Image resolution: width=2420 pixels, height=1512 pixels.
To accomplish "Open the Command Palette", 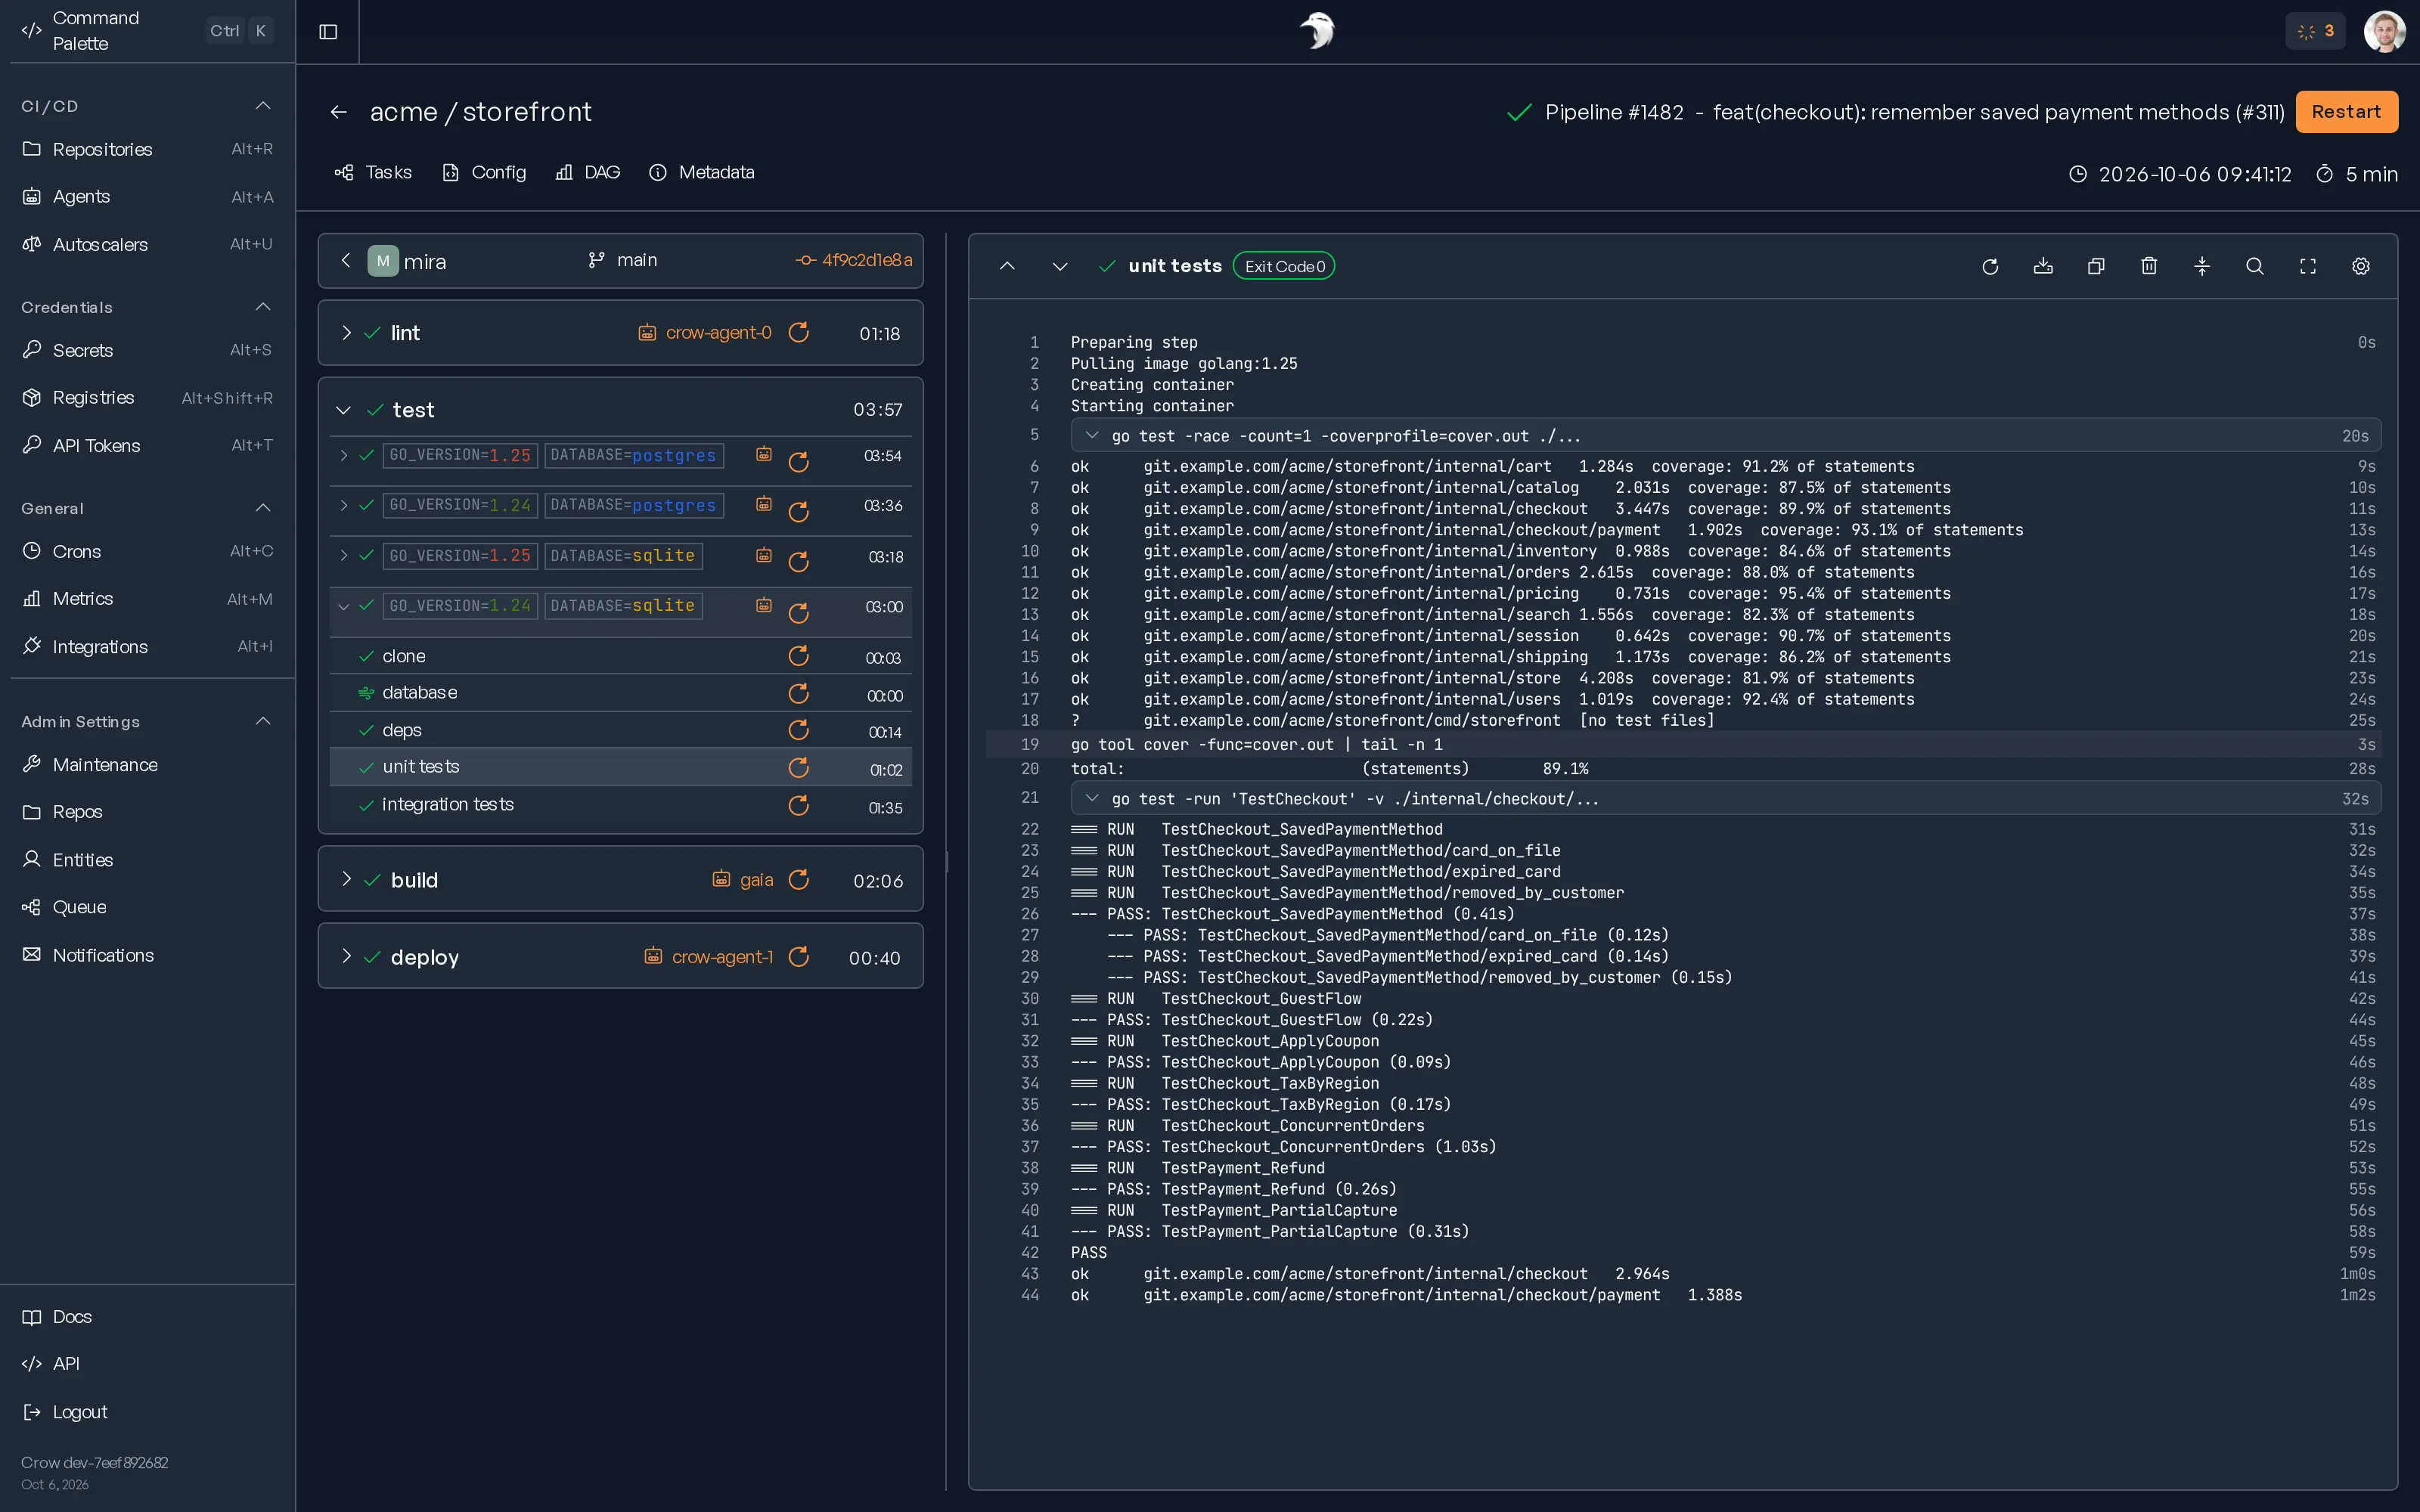I will (x=147, y=31).
